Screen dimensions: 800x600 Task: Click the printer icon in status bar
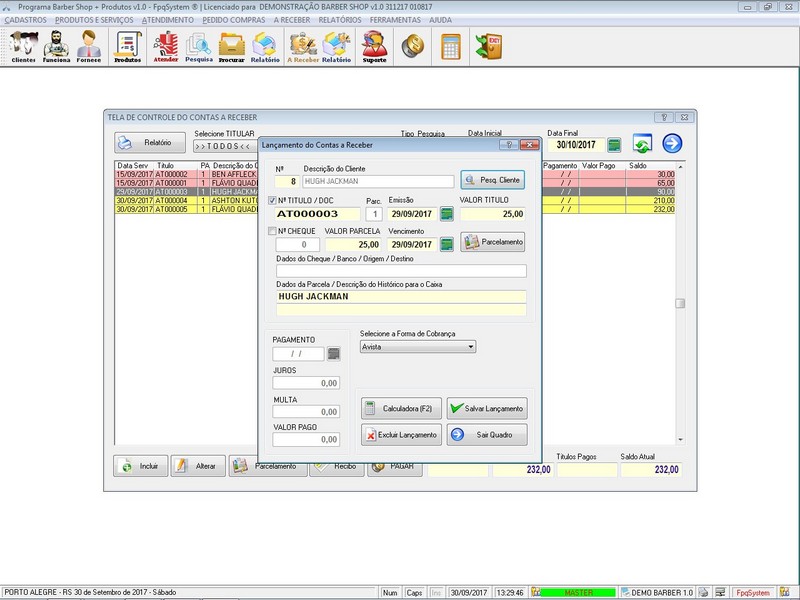[704, 592]
